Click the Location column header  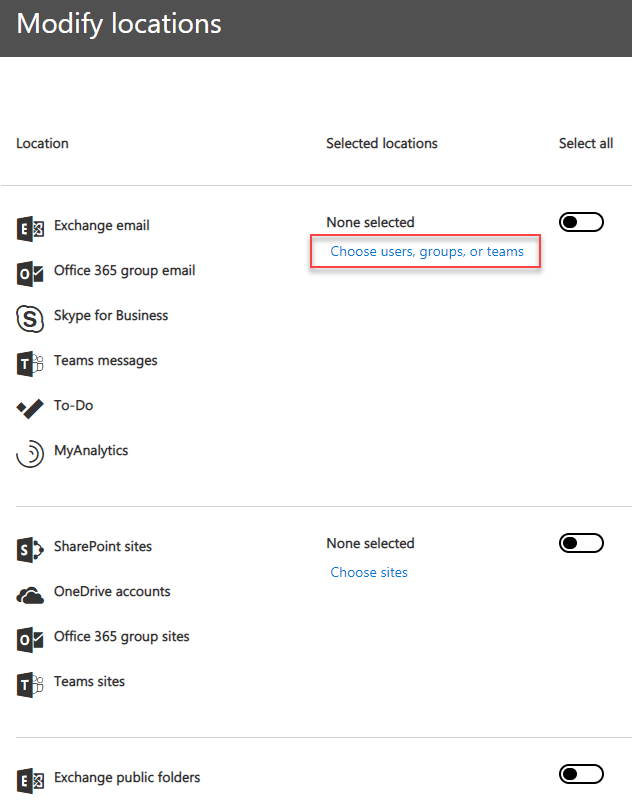(42, 143)
